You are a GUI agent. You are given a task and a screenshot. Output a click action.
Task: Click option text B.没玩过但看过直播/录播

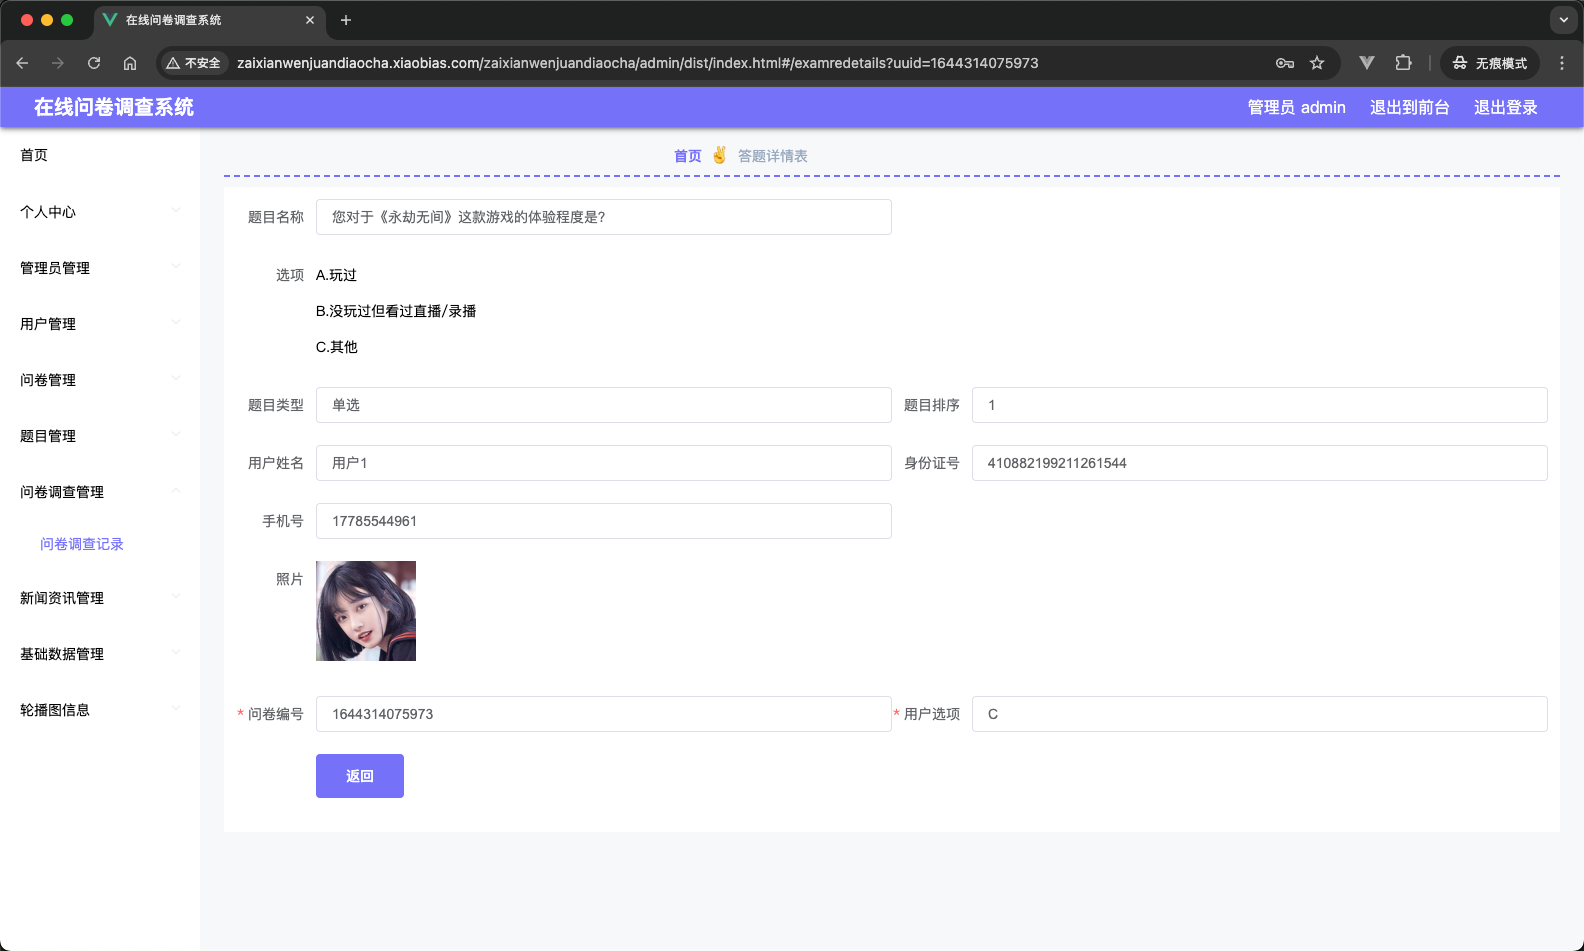396,311
